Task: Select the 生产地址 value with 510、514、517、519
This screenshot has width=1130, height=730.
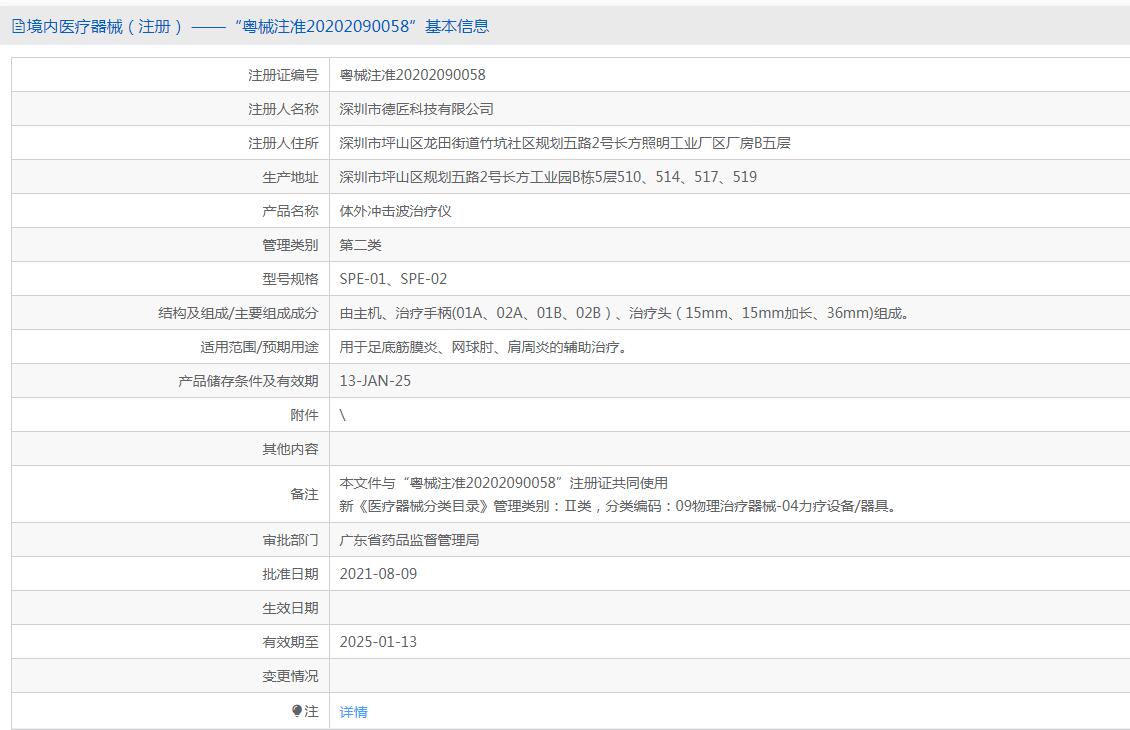Action: pyautogui.click(x=548, y=177)
